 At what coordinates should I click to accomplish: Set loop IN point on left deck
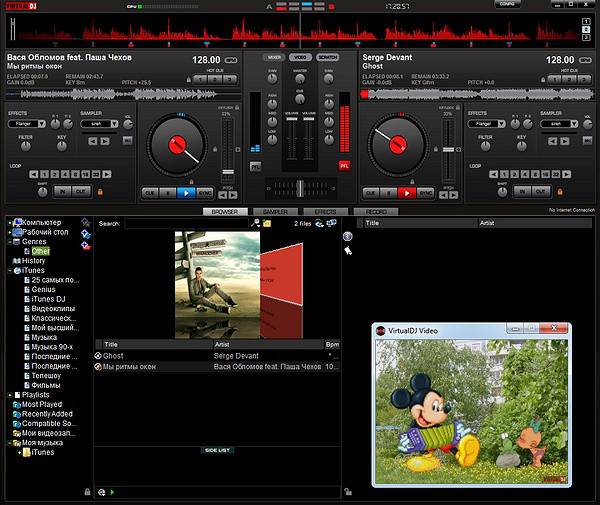click(x=63, y=190)
